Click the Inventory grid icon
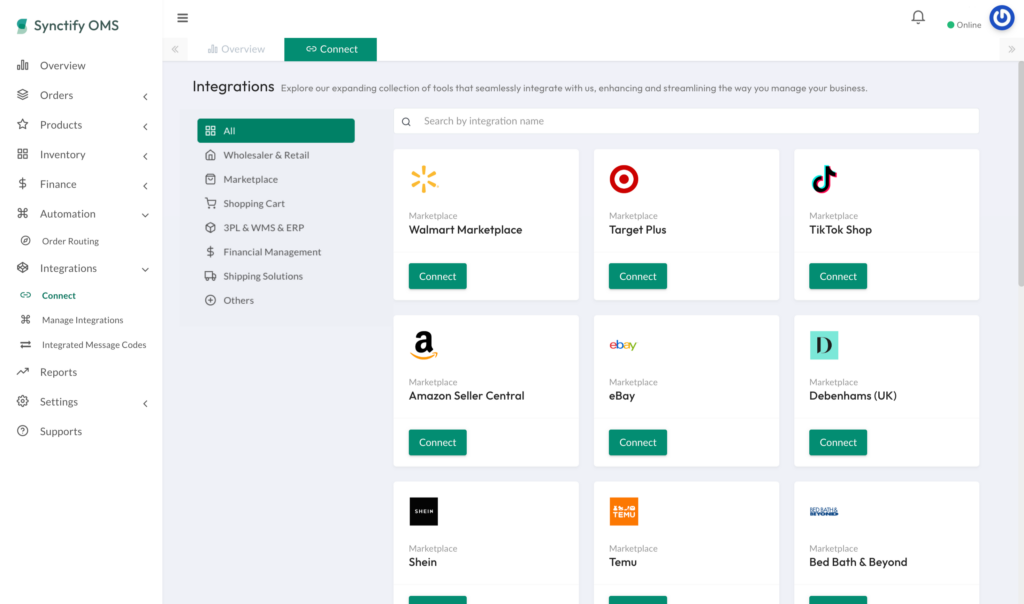The height and width of the screenshot is (604, 1024). click(x=23, y=154)
